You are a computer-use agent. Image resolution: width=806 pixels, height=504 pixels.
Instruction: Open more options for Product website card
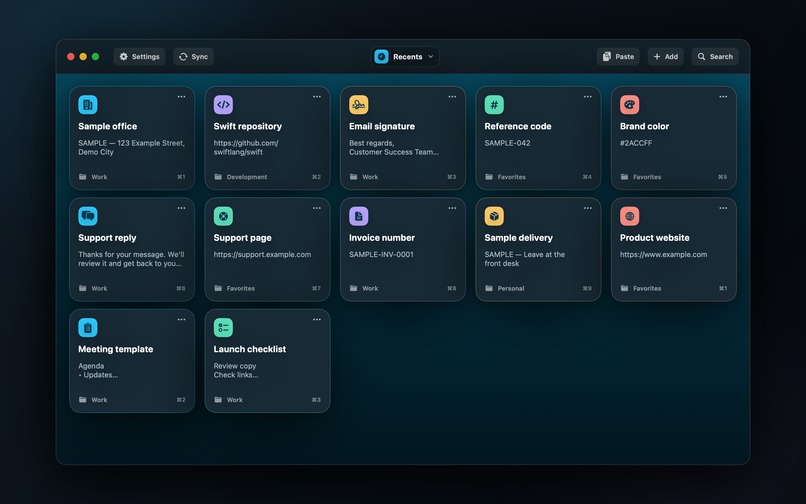point(723,208)
